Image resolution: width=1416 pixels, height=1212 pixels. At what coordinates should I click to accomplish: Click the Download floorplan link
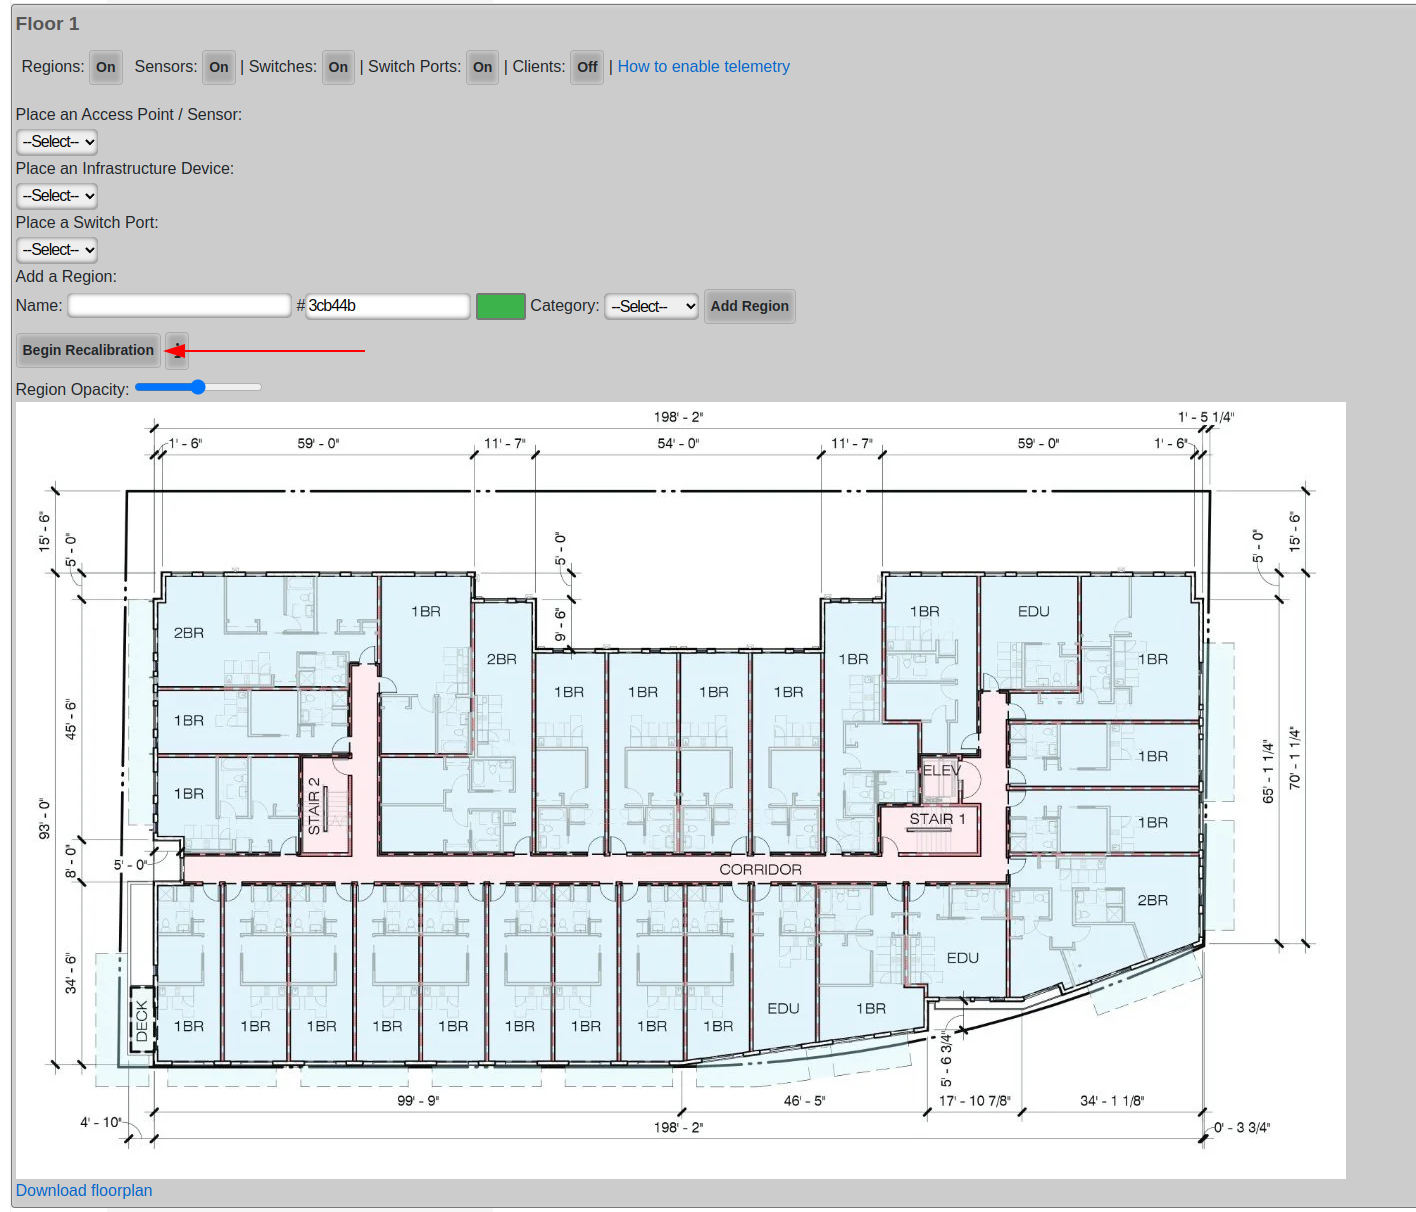click(84, 1190)
